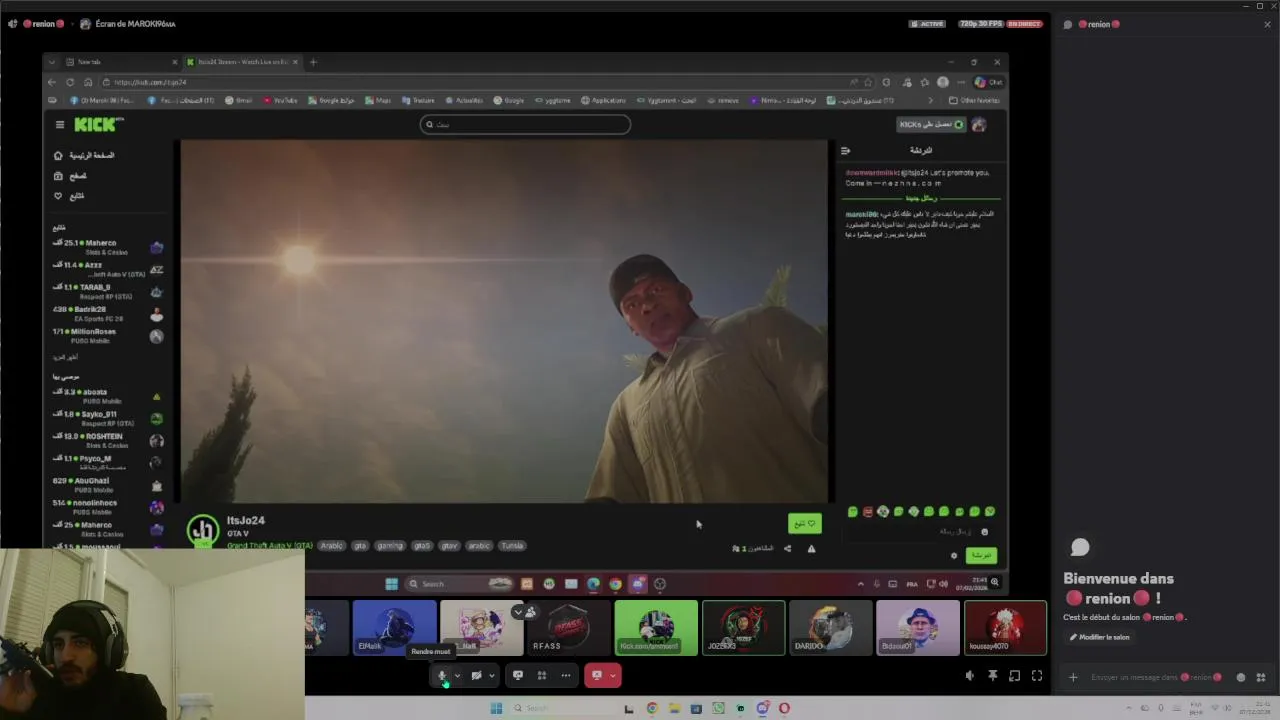Open WhatsApp from the Windows taskbar
The width and height of the screenshot is (1280, 720).
pos(718,708)
